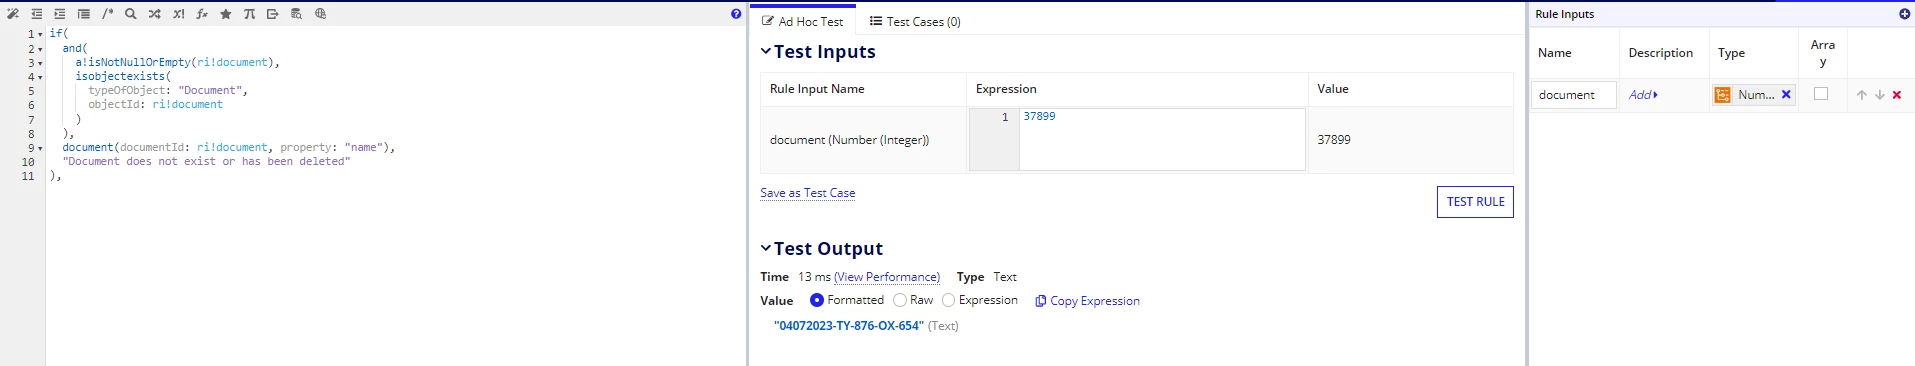The width and height of the screenshot is (1915, 366).
Task: Open the blue help question mark icon
Action: [736, 14]
